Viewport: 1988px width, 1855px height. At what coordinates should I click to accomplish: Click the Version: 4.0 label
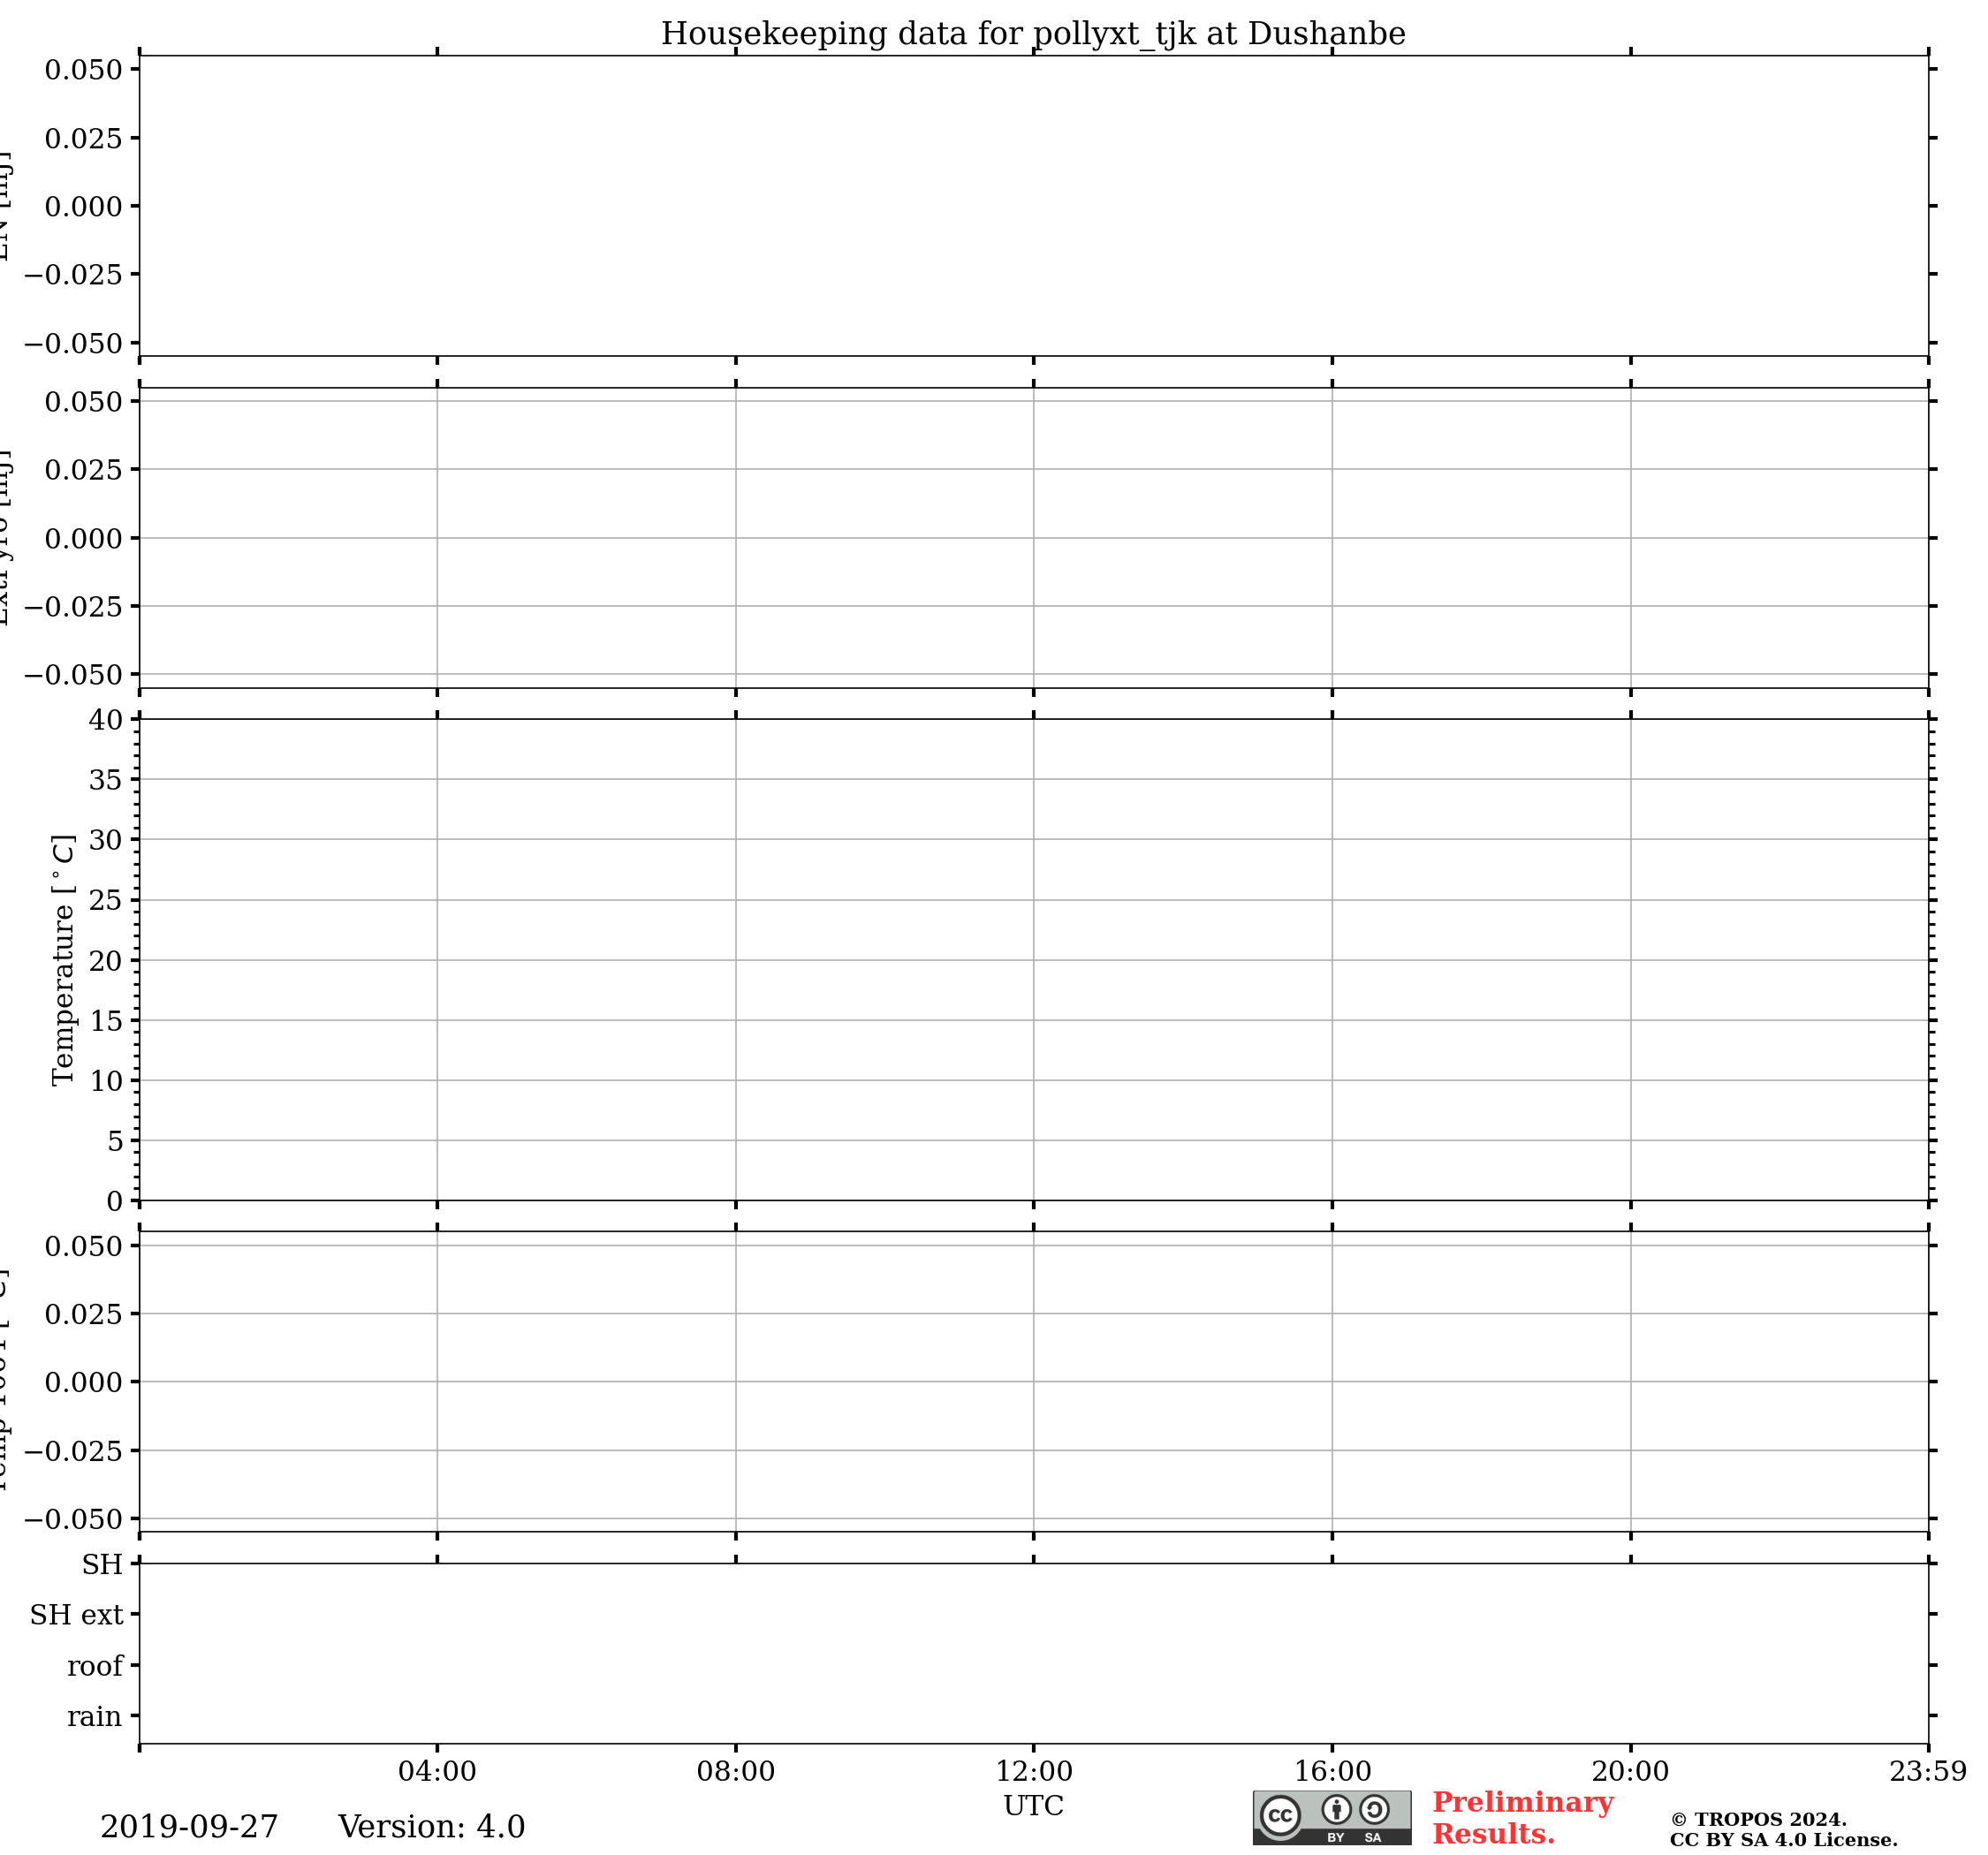pyautogui.click(x=431, y=1827)
